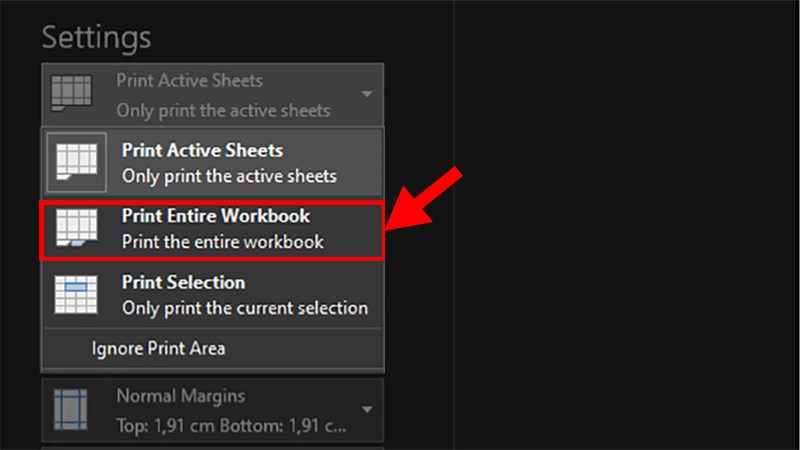Click the sheet grid icon in collapsed print dropdown
The height and width of the screenshot is (450, 800).
[71, 93]
